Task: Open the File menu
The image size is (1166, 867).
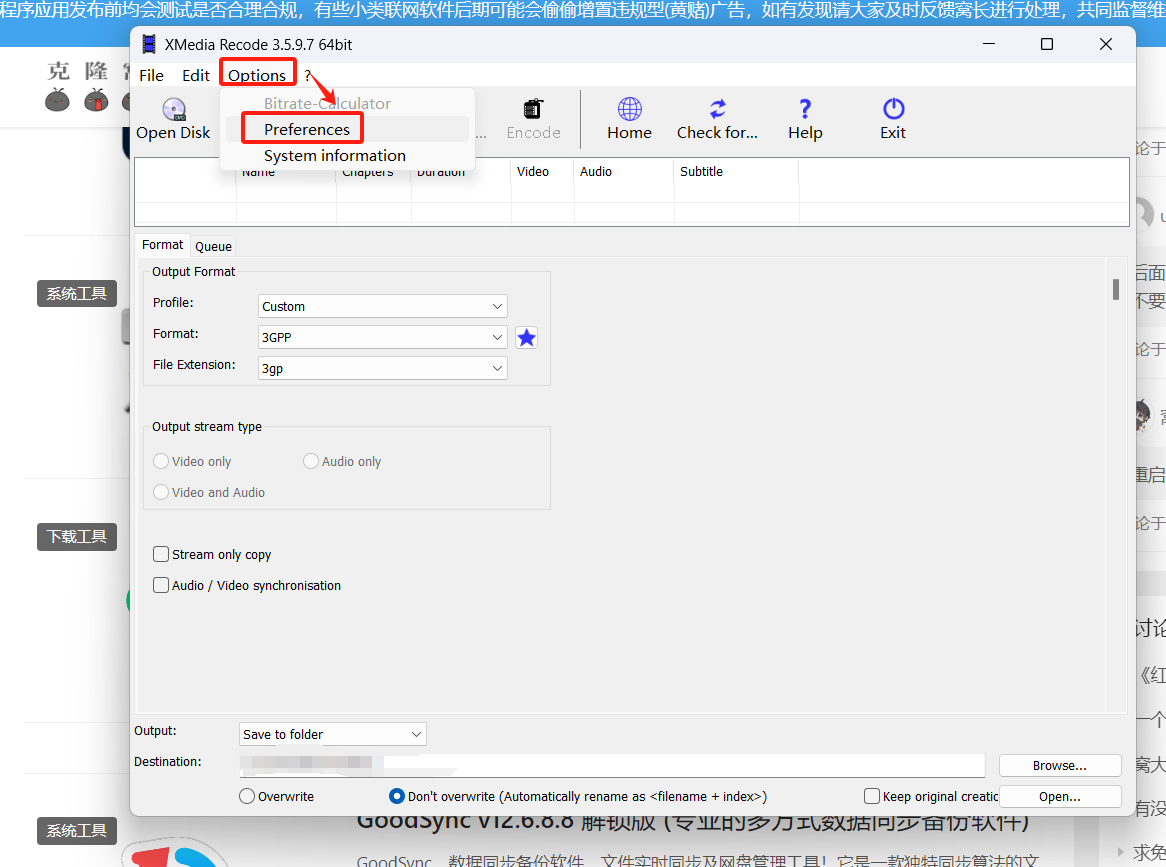Action: (151, 75)
